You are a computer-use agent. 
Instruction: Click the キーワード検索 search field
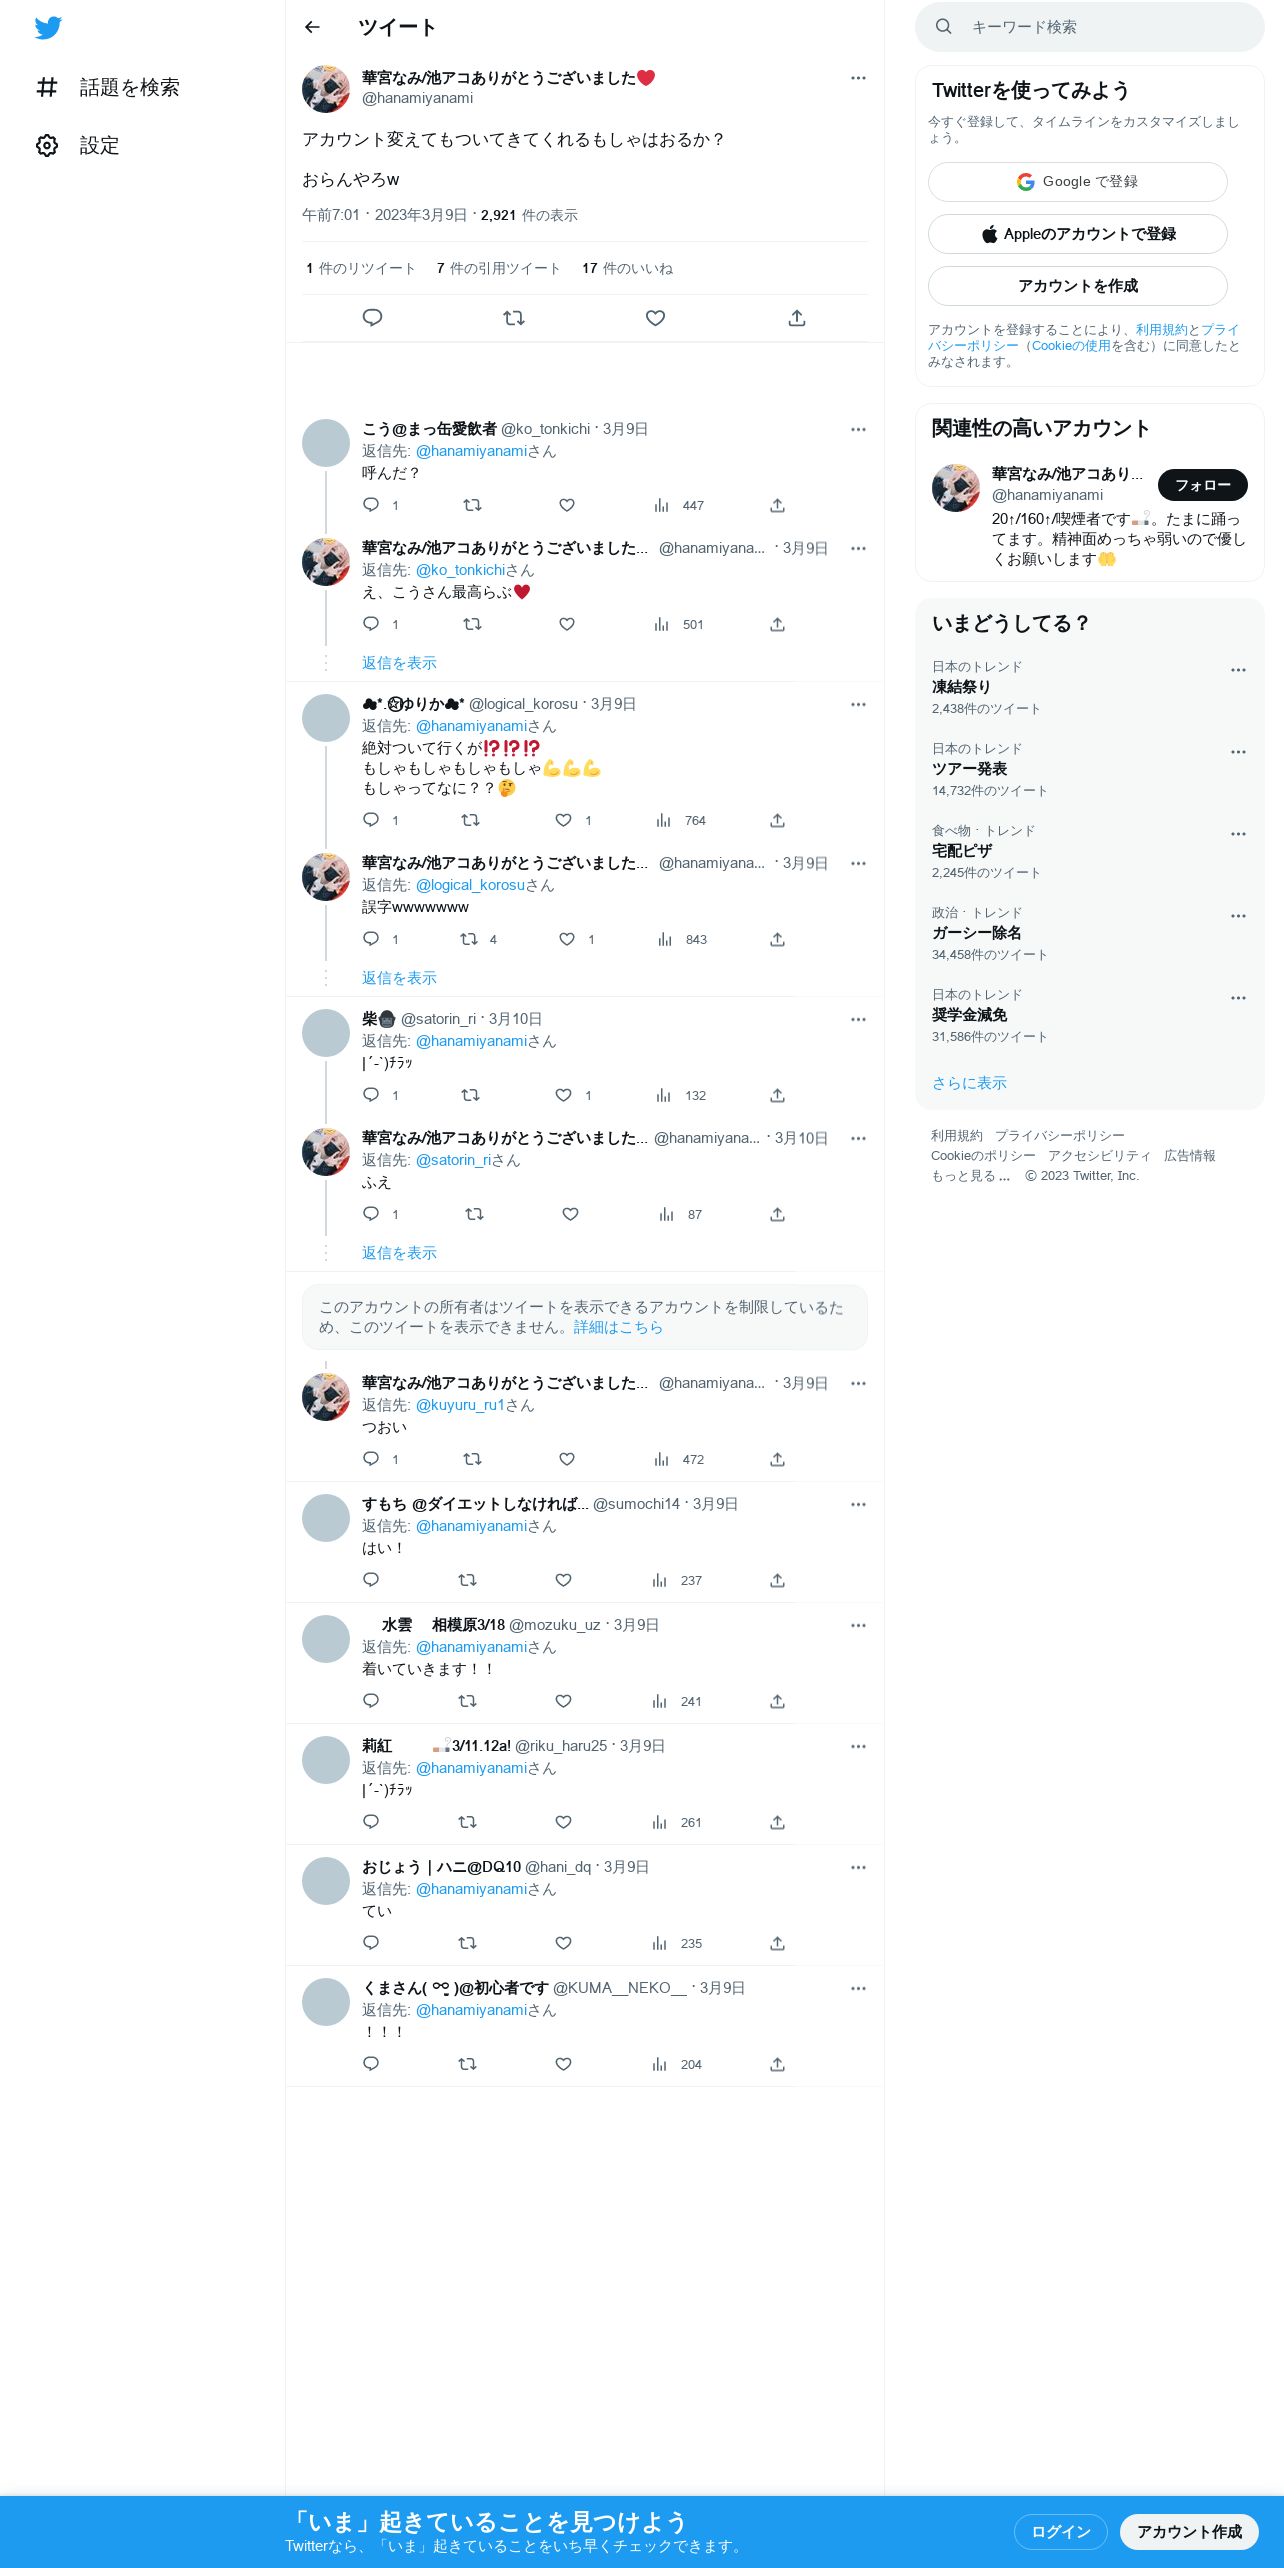[1090, 27]
